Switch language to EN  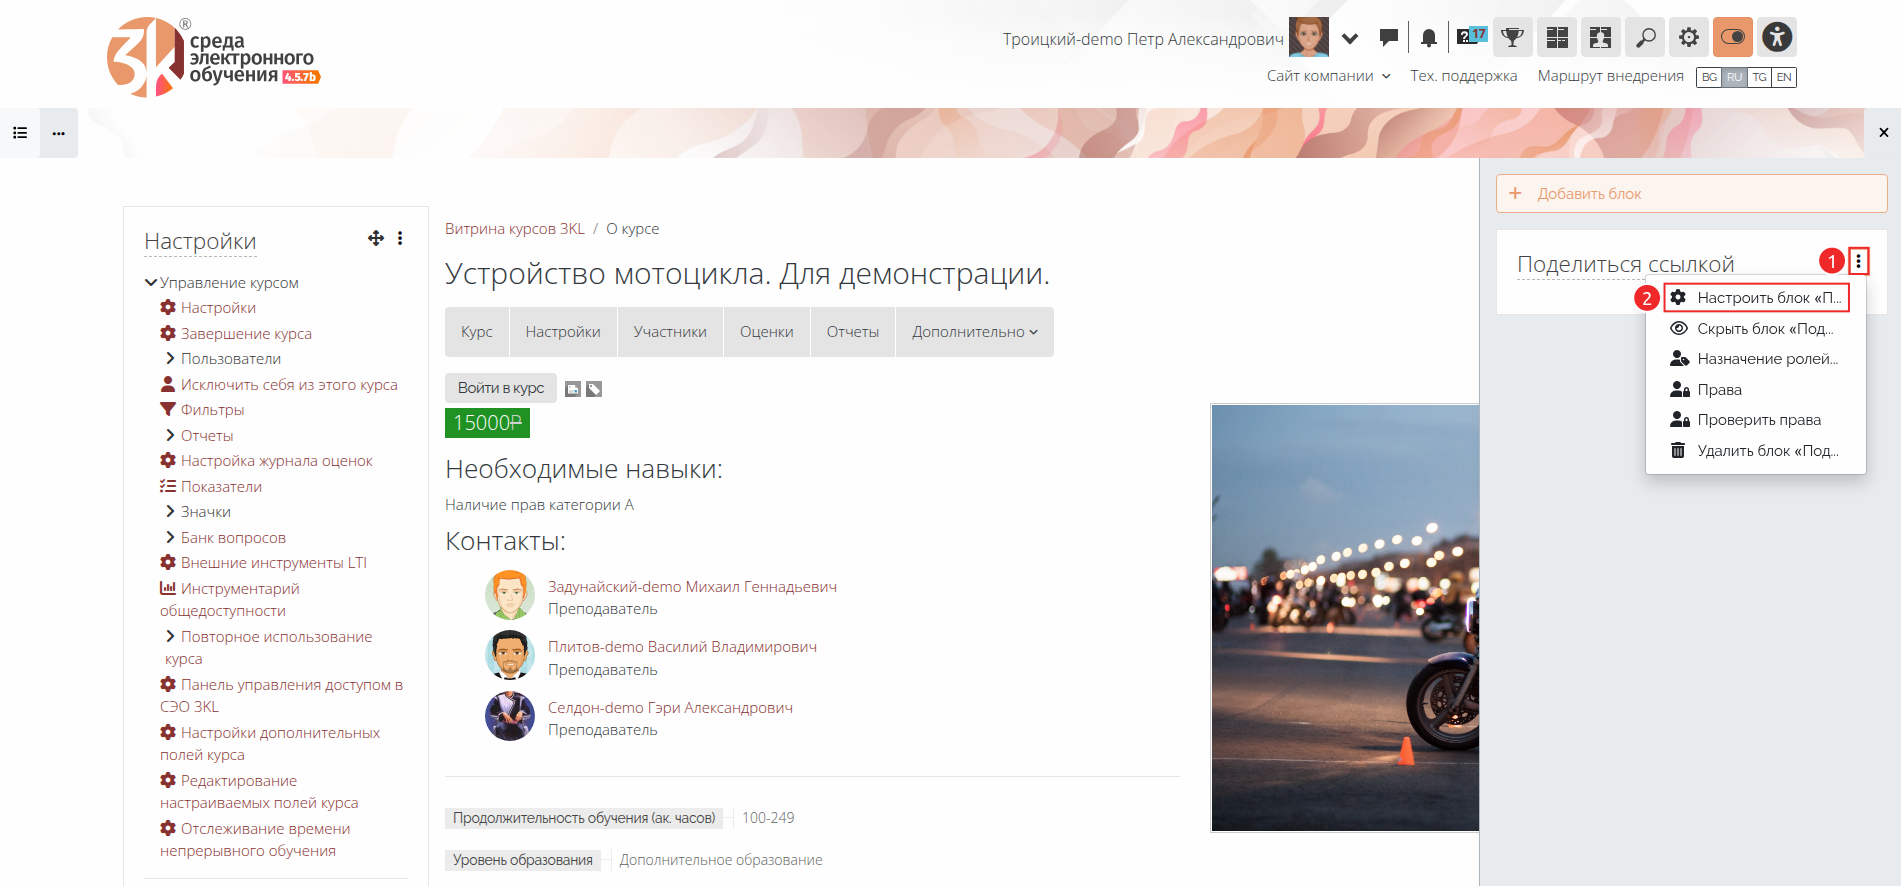(x=1784, y=77)
